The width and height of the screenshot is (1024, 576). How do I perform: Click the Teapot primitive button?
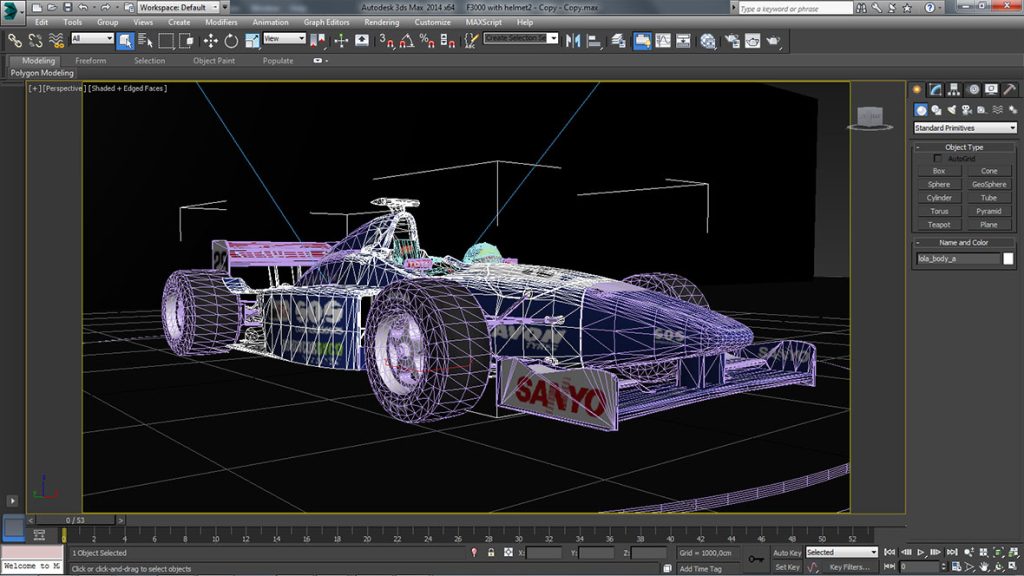click(939, 225)
